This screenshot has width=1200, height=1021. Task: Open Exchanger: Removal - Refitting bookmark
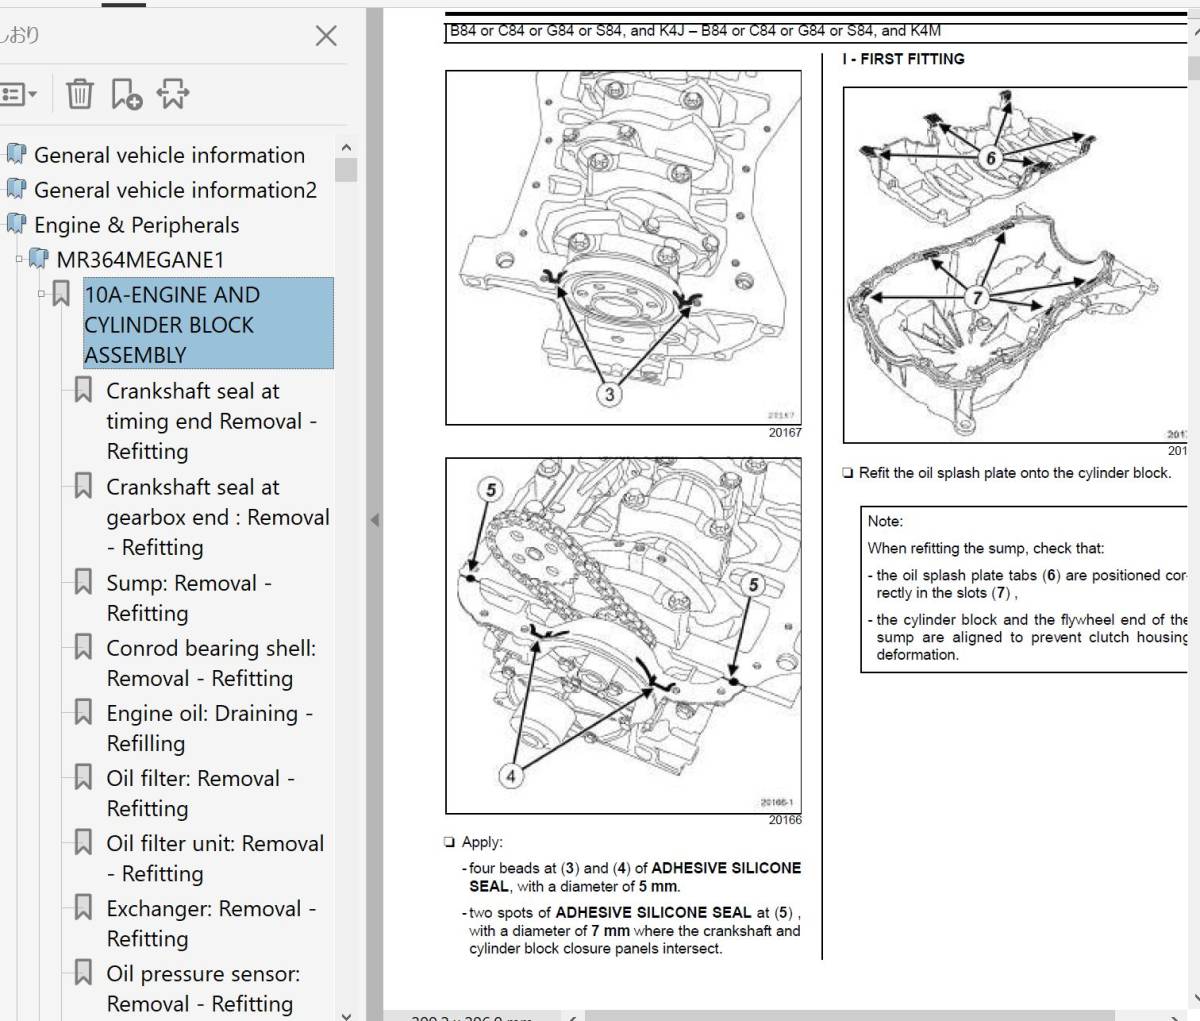pos(211,923)
